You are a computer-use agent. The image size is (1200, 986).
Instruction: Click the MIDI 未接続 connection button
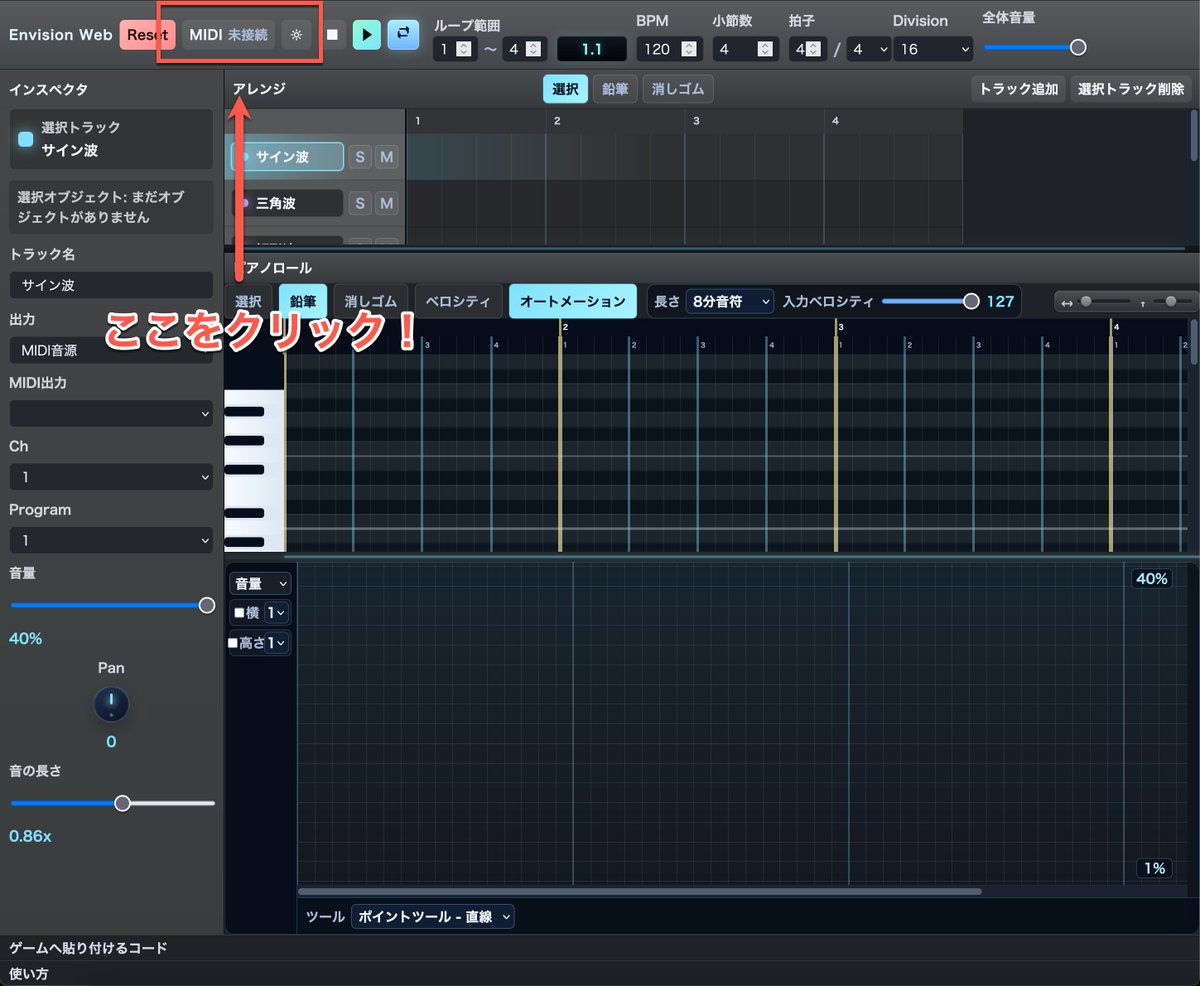tap(228, 34)
